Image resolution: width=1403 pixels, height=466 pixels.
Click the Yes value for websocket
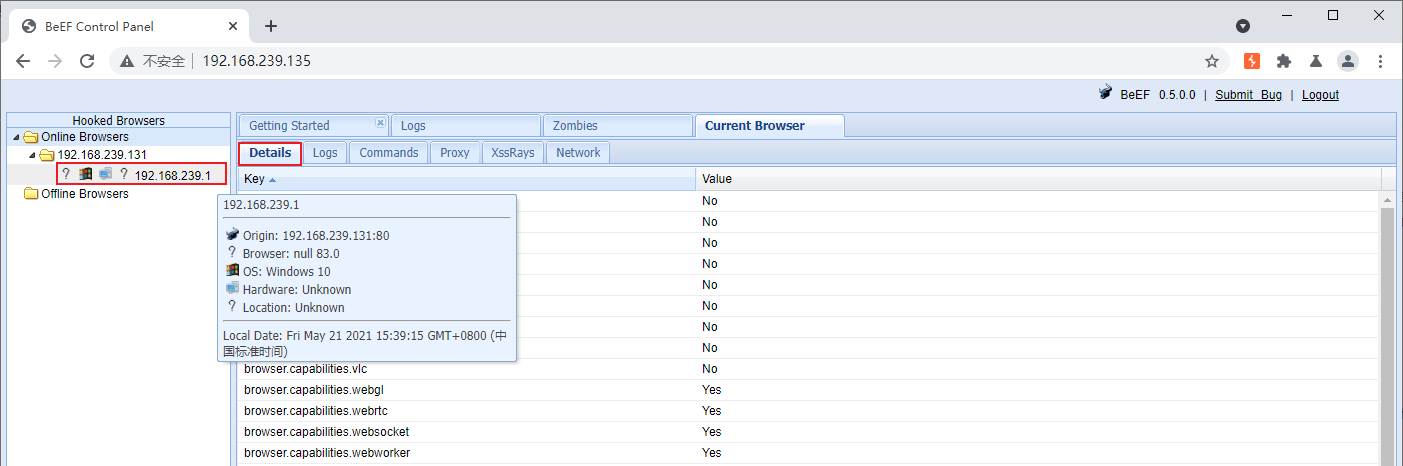pos(711,432)
